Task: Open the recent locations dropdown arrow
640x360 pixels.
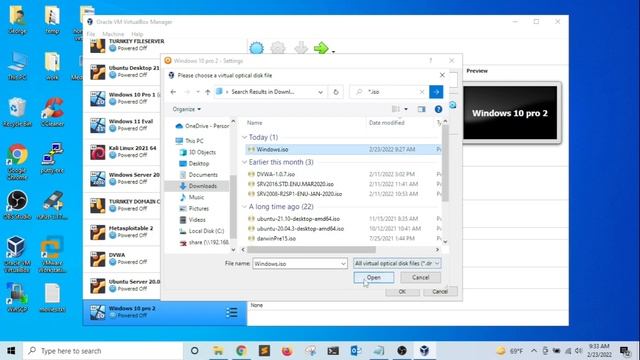Action: tap(198, 92)
